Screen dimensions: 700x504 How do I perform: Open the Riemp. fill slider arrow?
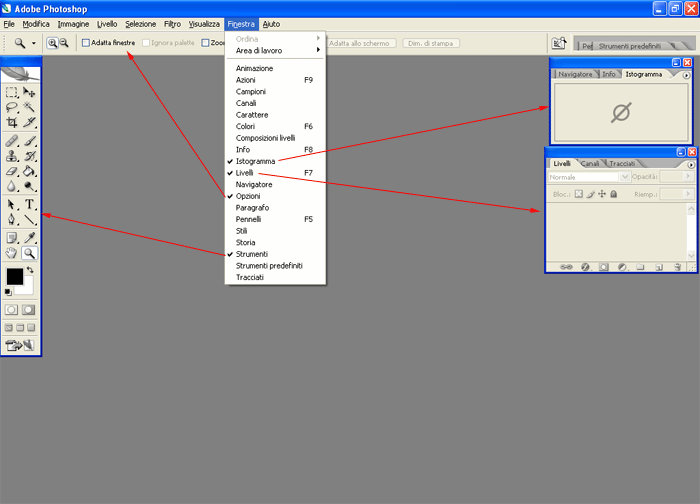(x=688, y=194)
